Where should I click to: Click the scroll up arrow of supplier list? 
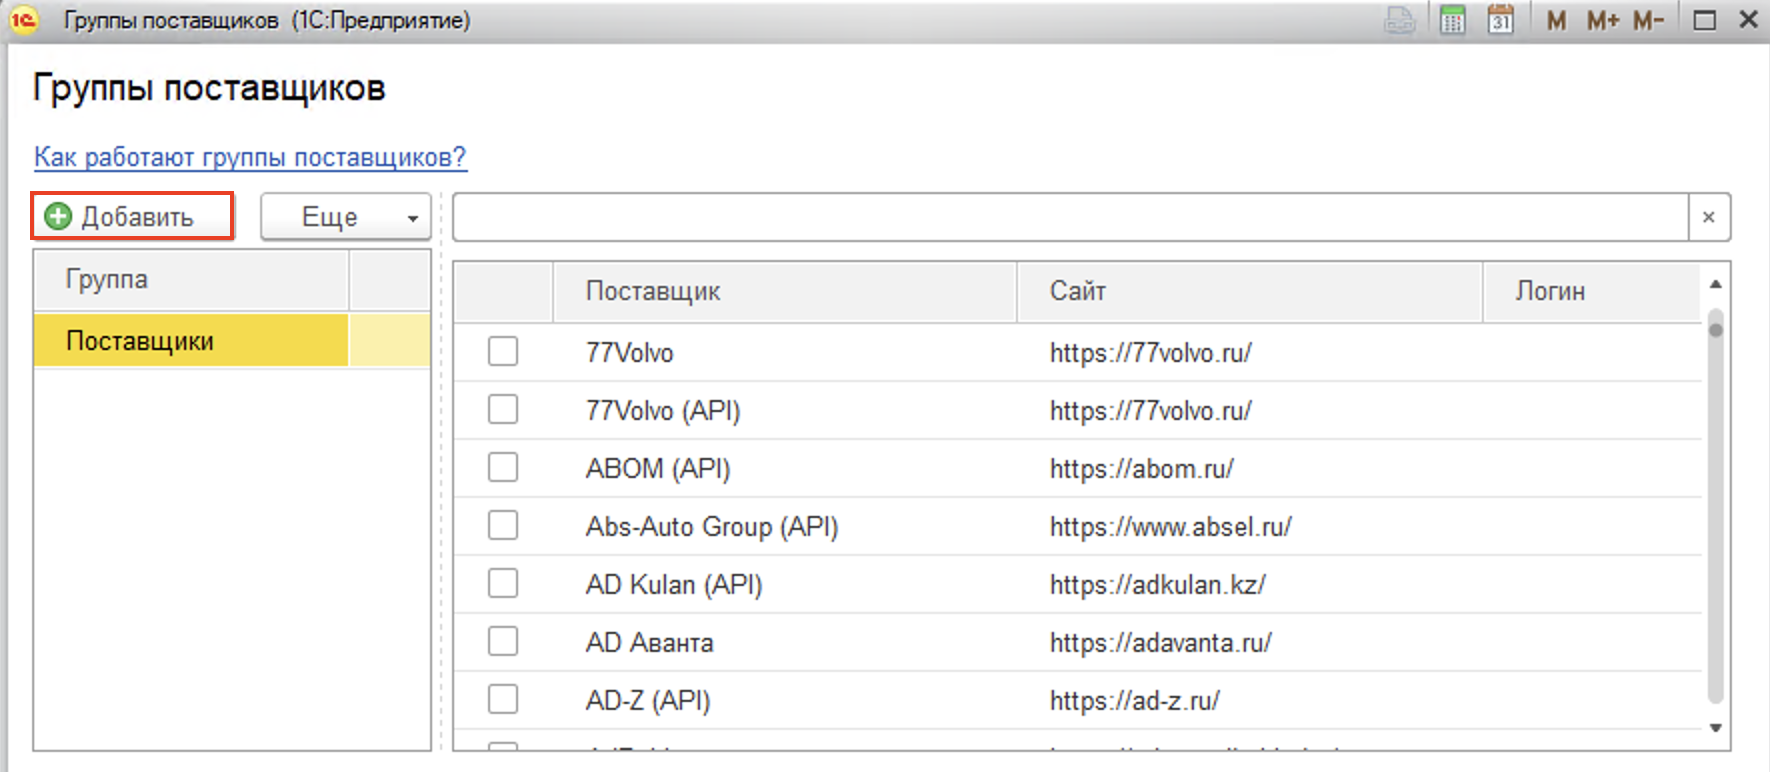[x=1715, y=284]
